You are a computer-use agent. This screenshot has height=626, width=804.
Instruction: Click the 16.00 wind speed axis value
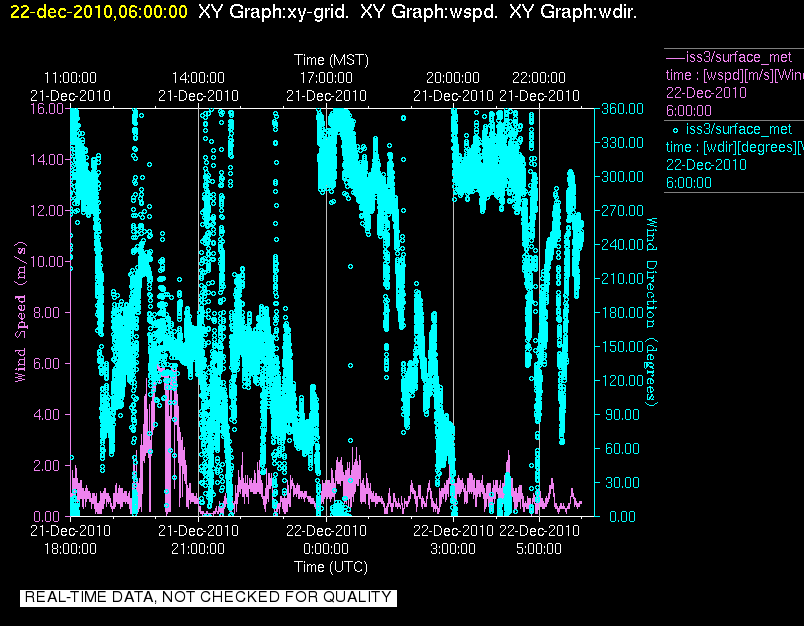[x=47, y=109]
